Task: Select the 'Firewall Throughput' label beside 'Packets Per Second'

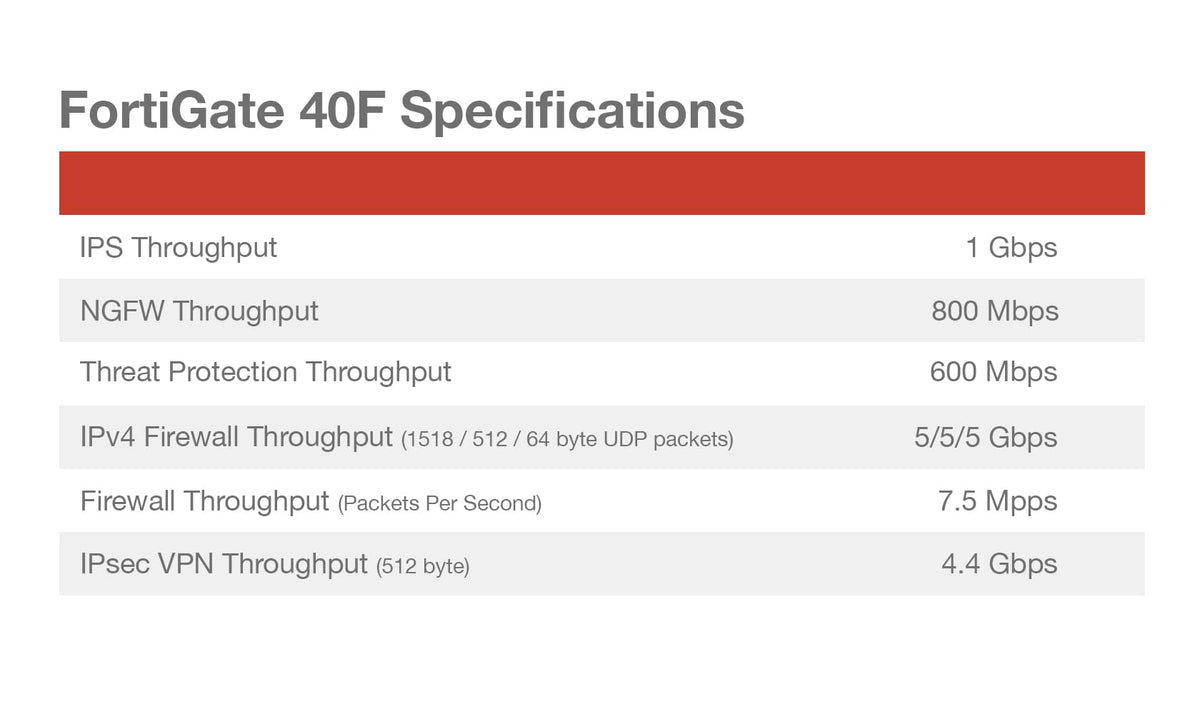Action: coord(204,501)
